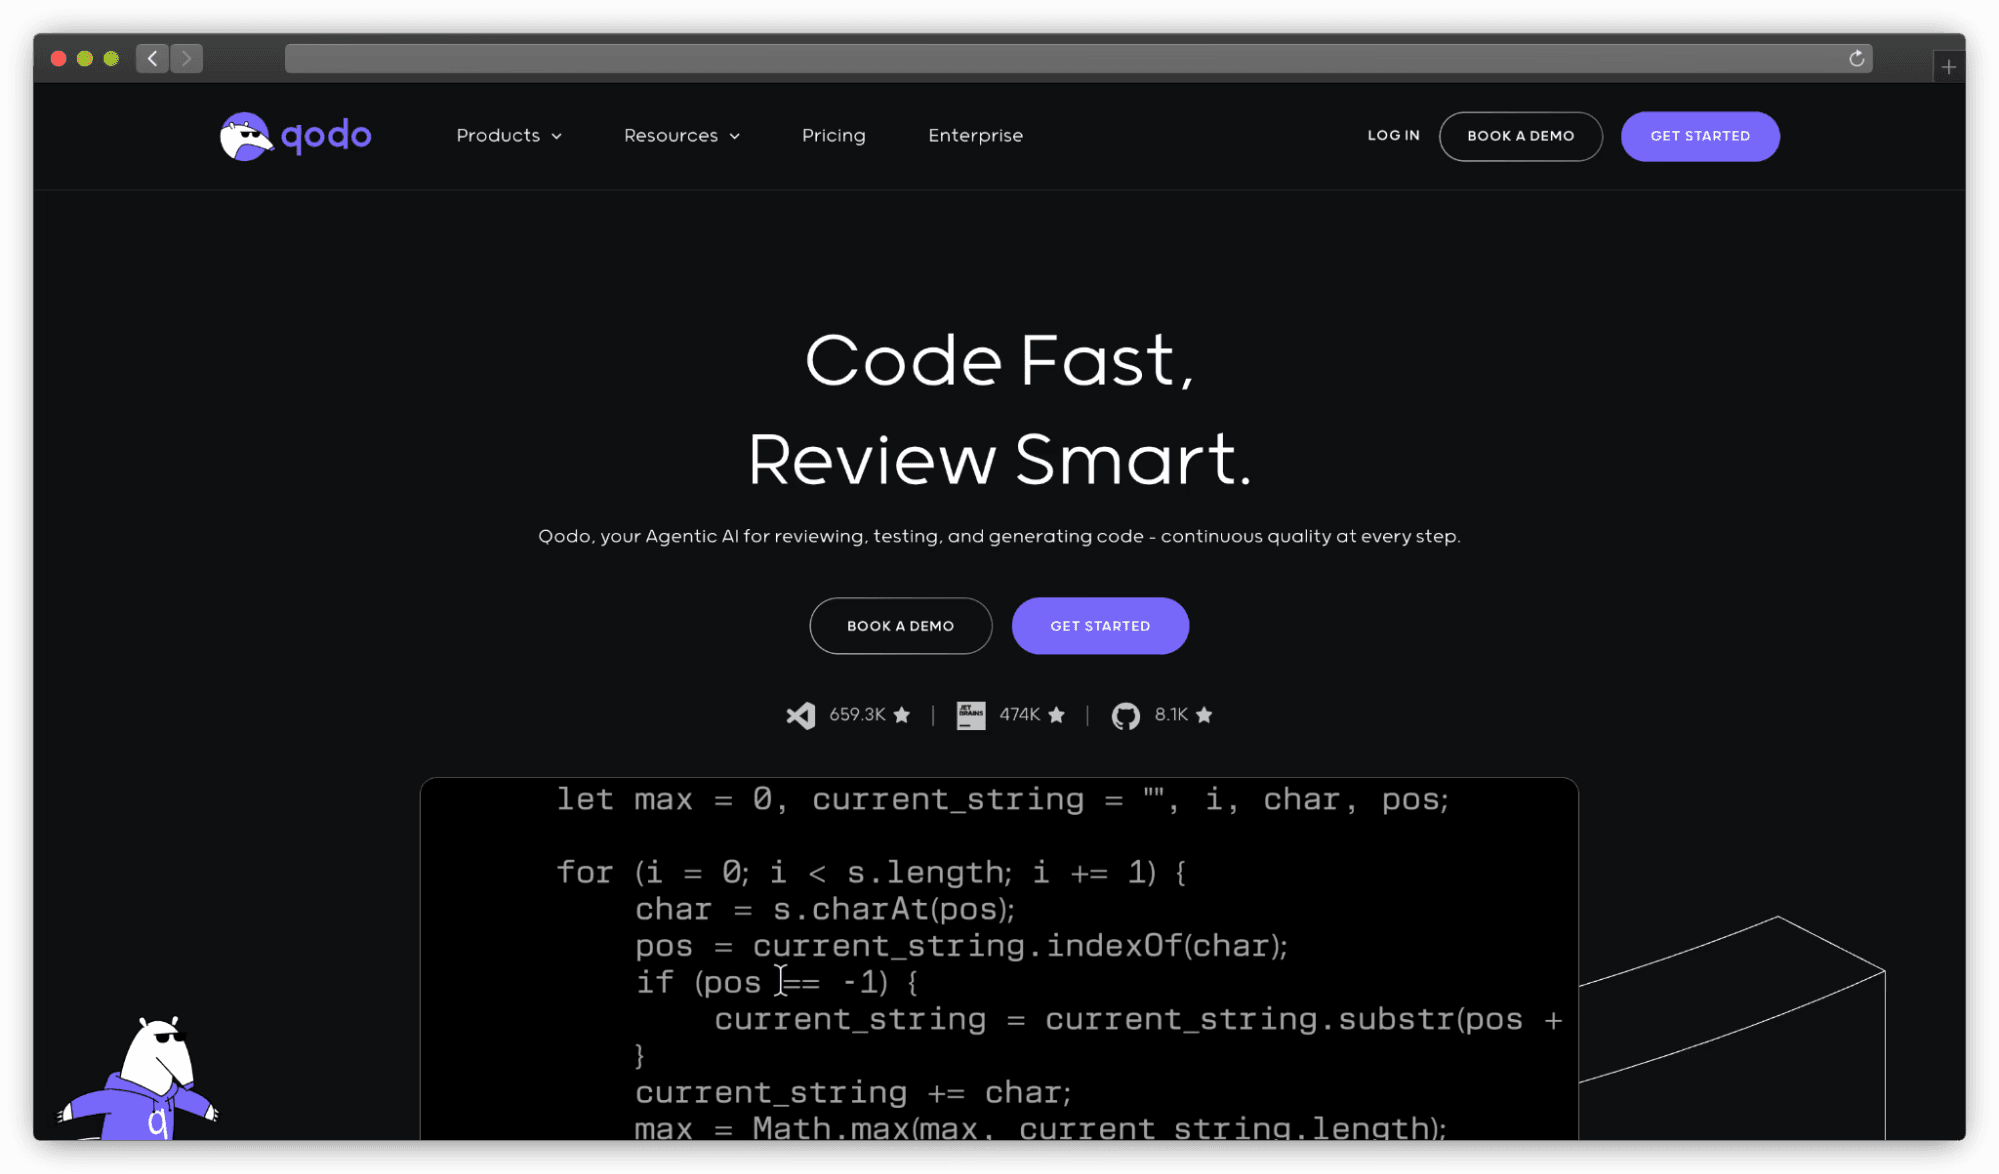Open a new browser tab
Image resolution: width=1999 pixels, height=1174 pixels.
(x=1947, y=65)
